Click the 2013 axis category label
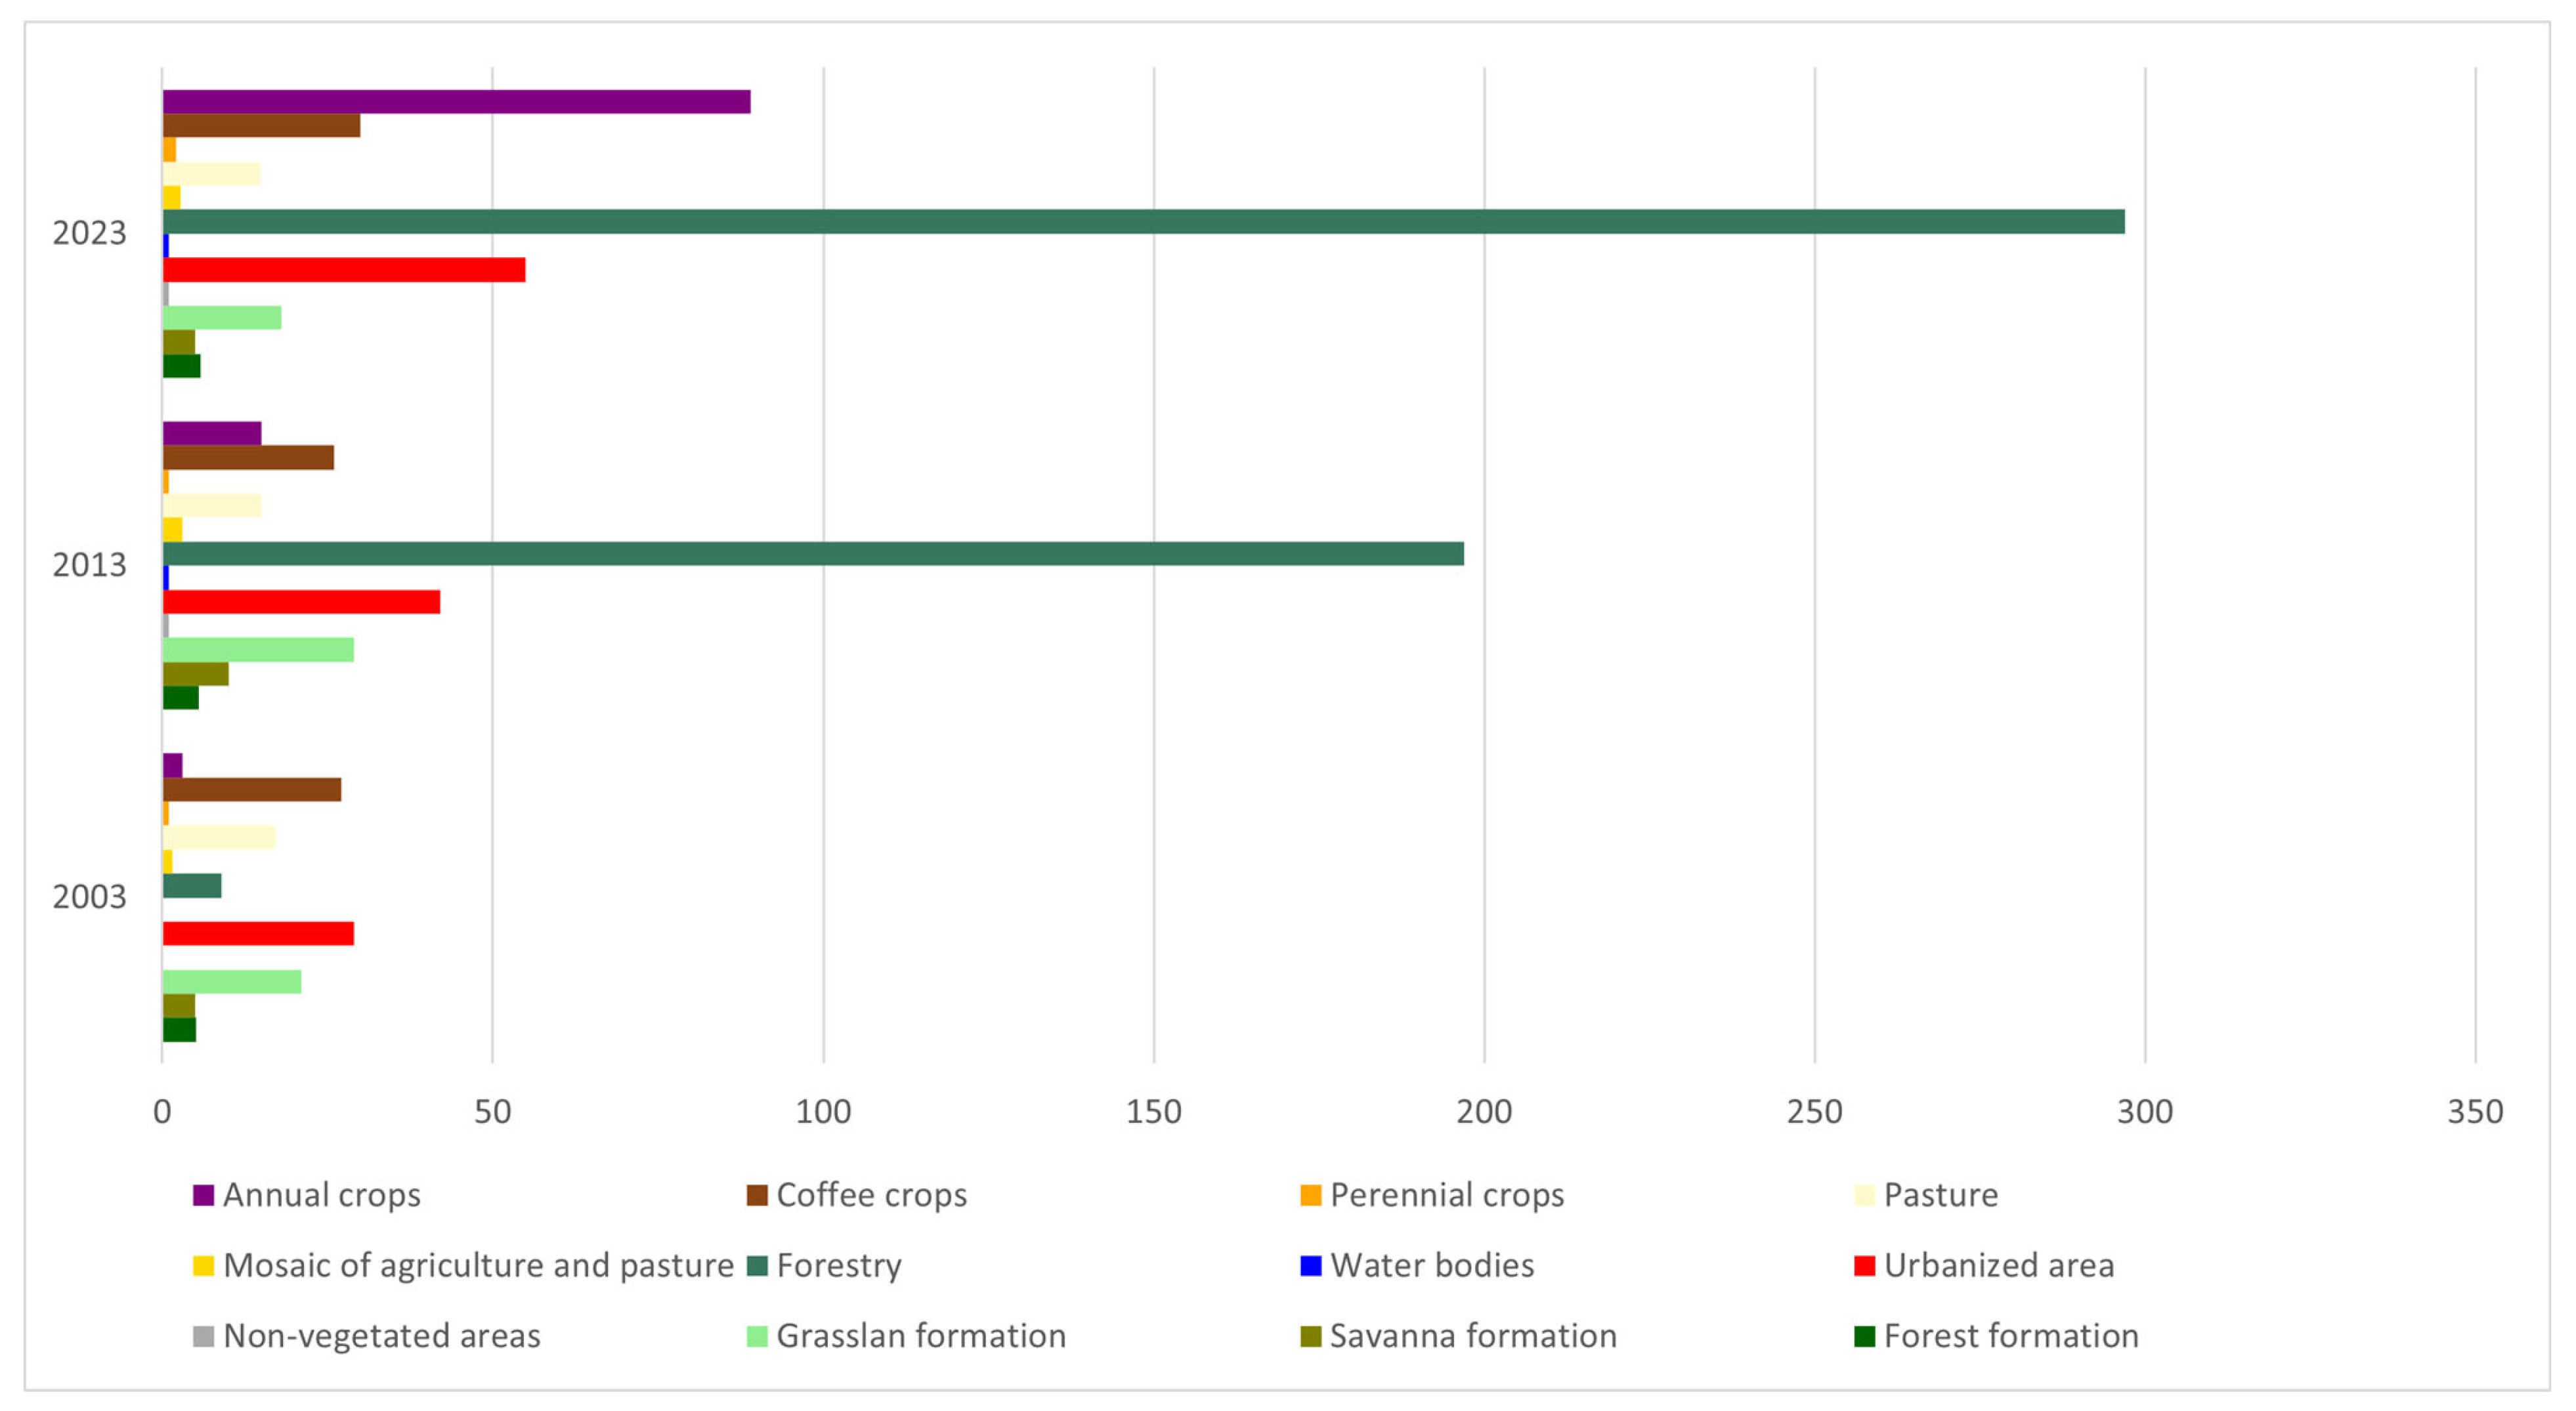The height and width of the screenshot is (1411, 2576). tap(89, 565)
